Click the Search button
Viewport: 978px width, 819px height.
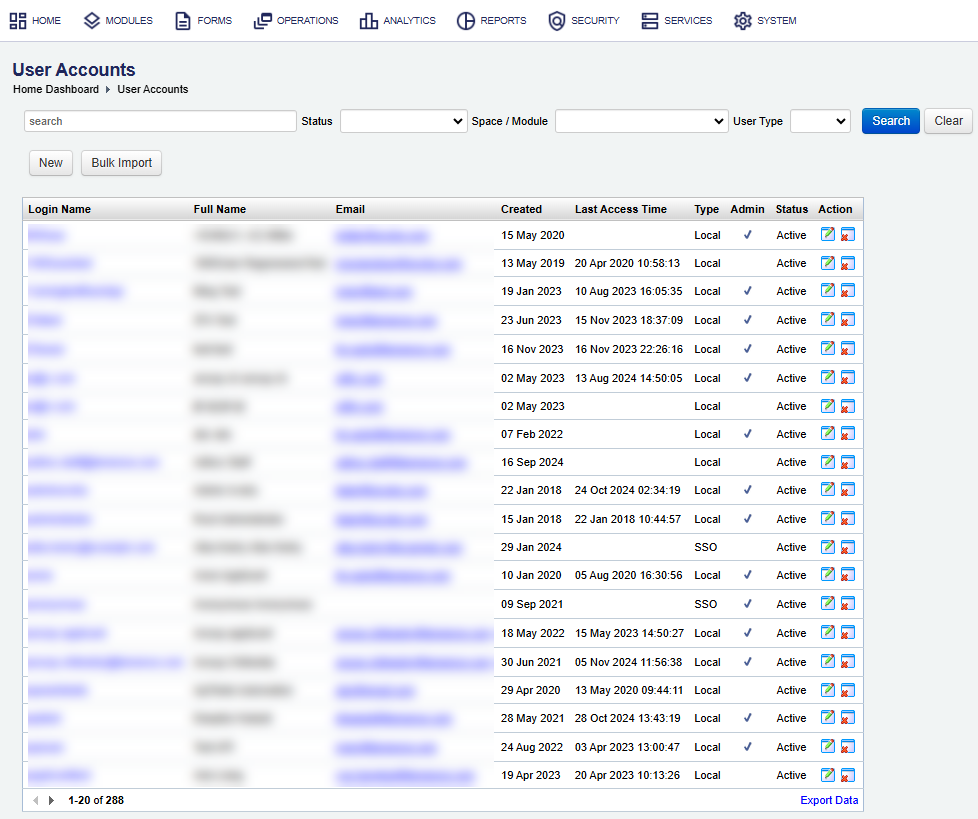point(890,120)
